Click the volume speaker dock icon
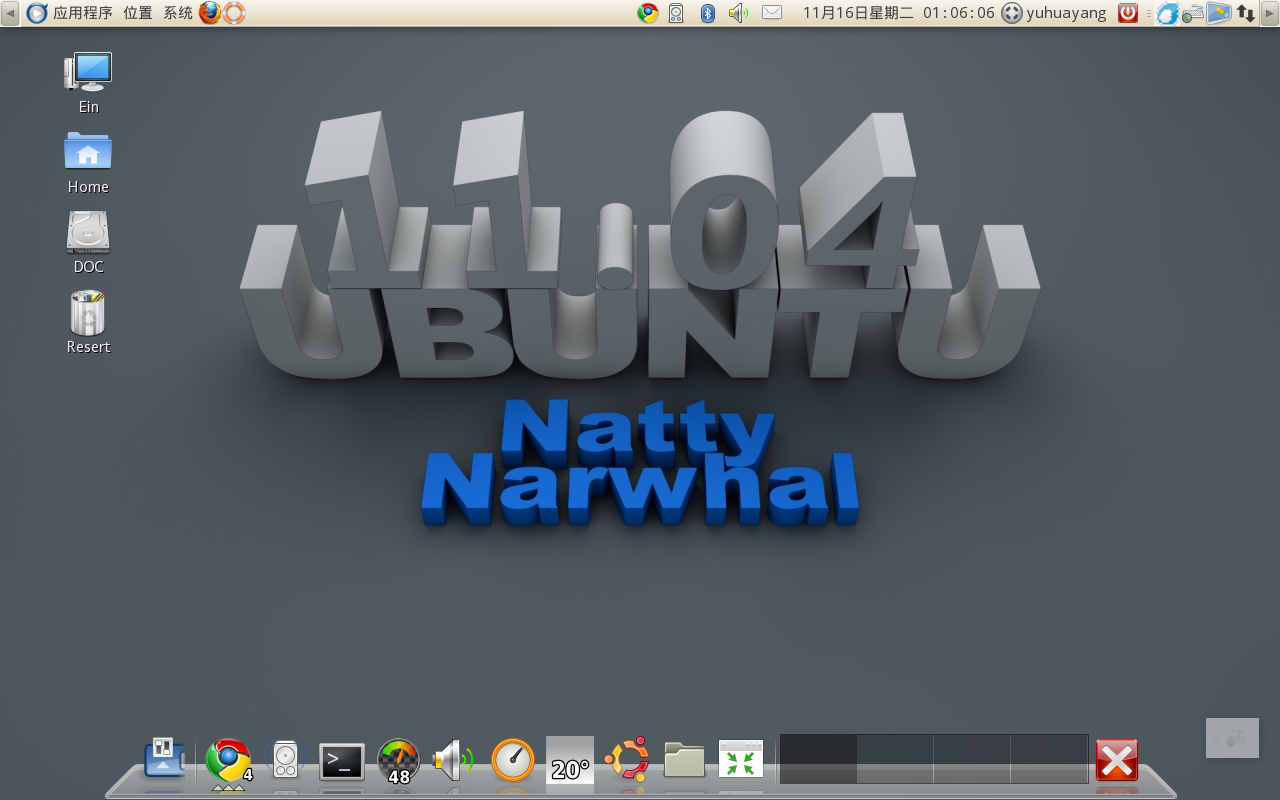The image size is (1280, 800). pyautogui.click(x=453, y=760)
